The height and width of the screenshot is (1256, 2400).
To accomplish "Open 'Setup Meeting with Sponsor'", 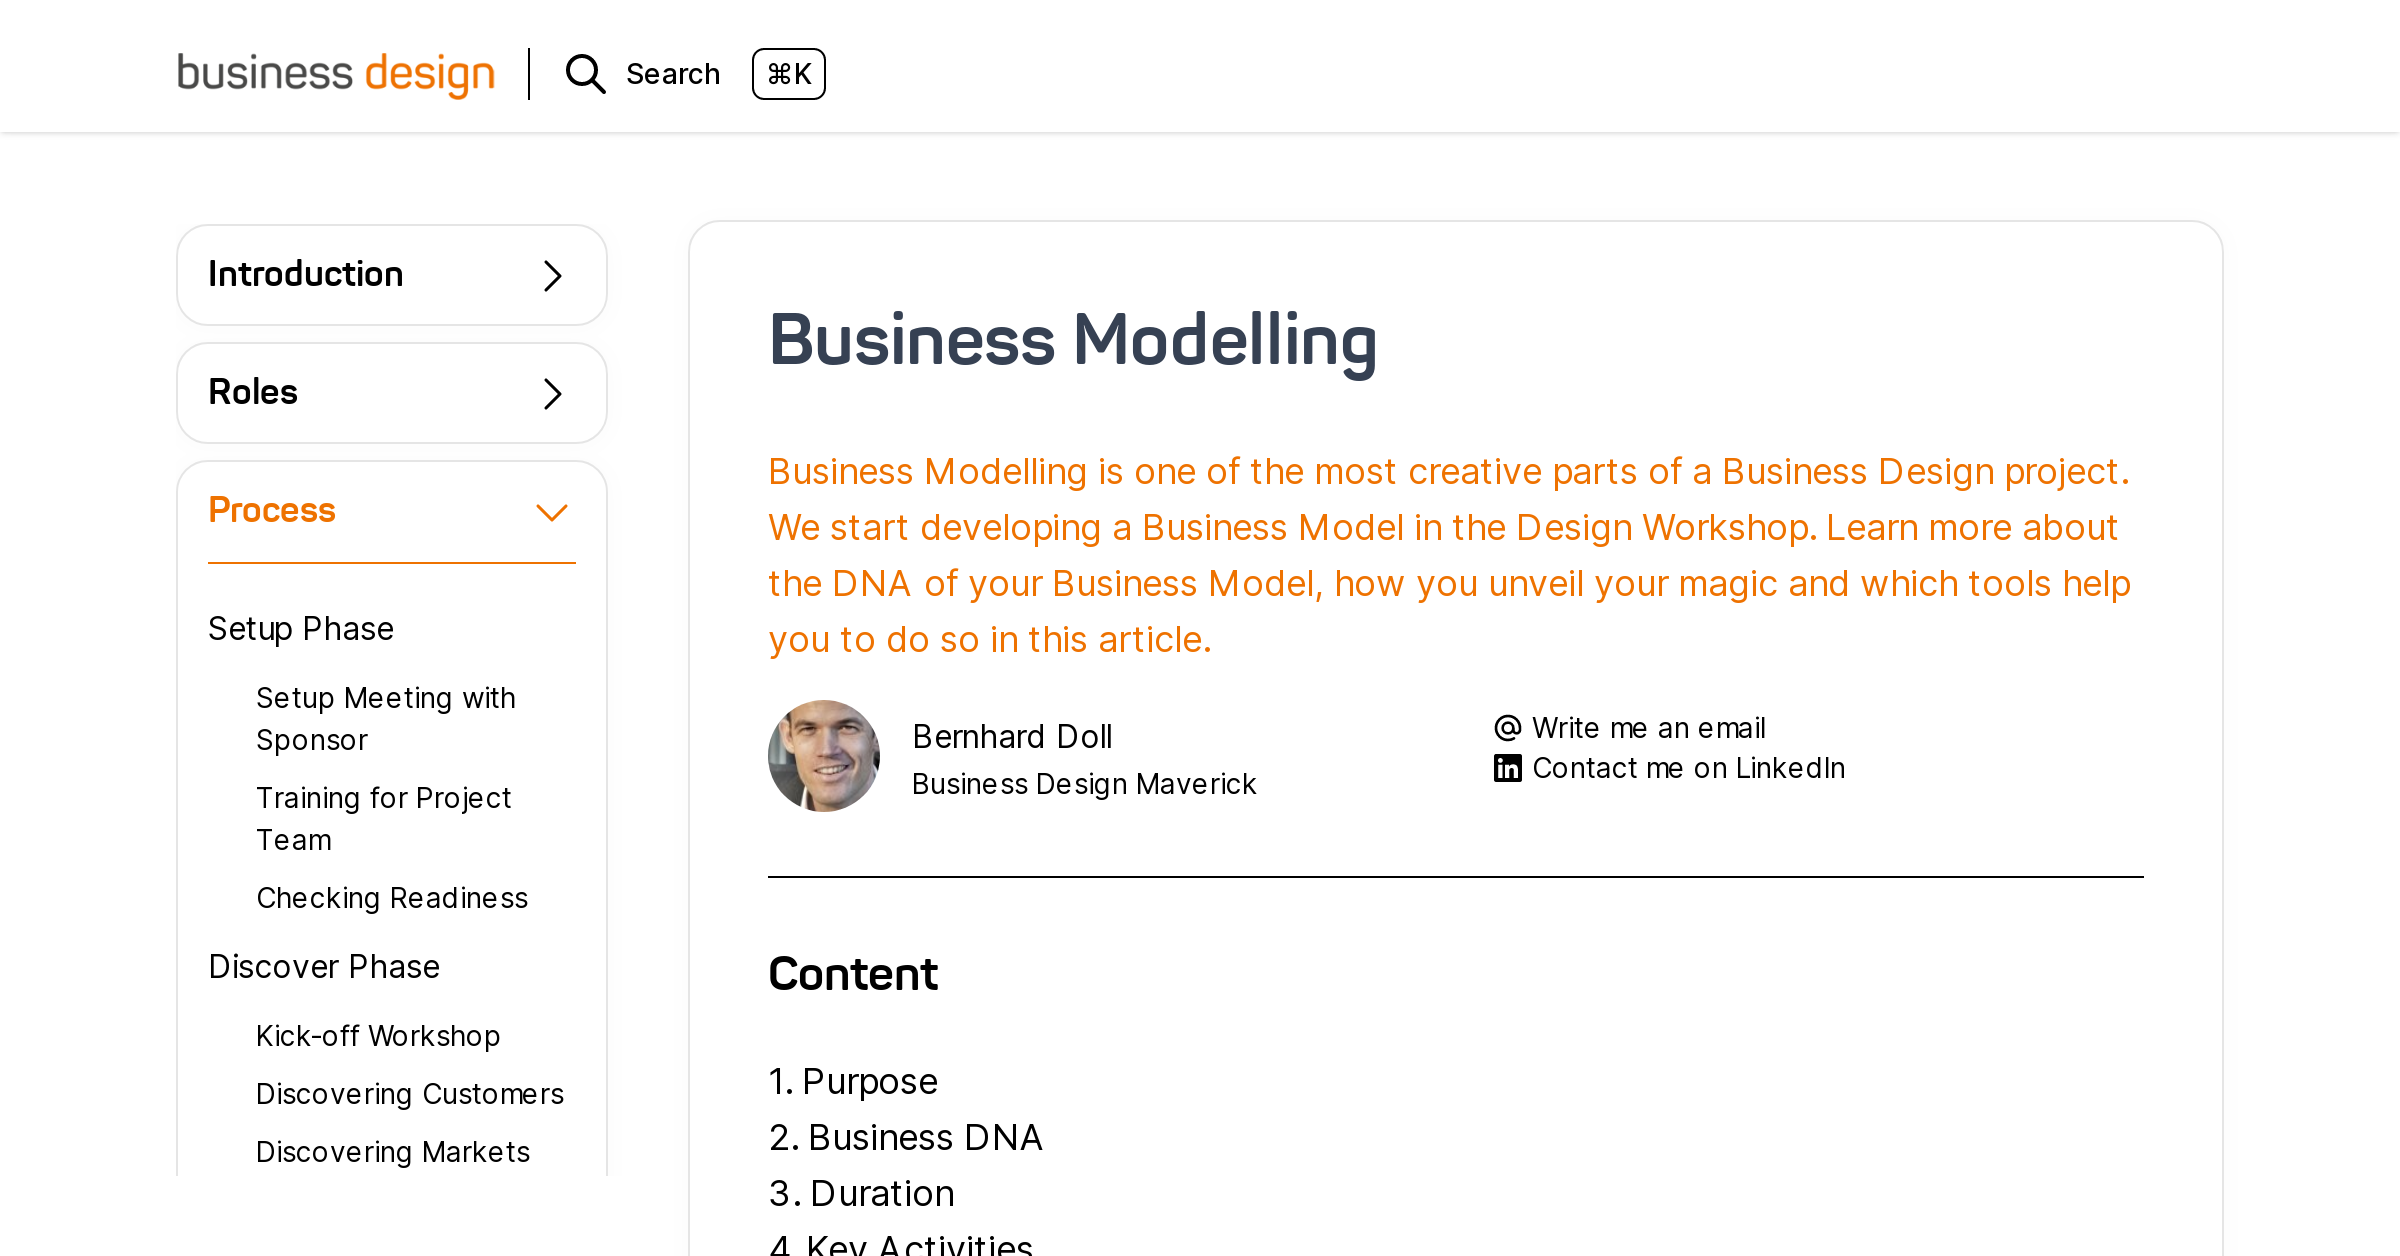I will tap(386, 718).
